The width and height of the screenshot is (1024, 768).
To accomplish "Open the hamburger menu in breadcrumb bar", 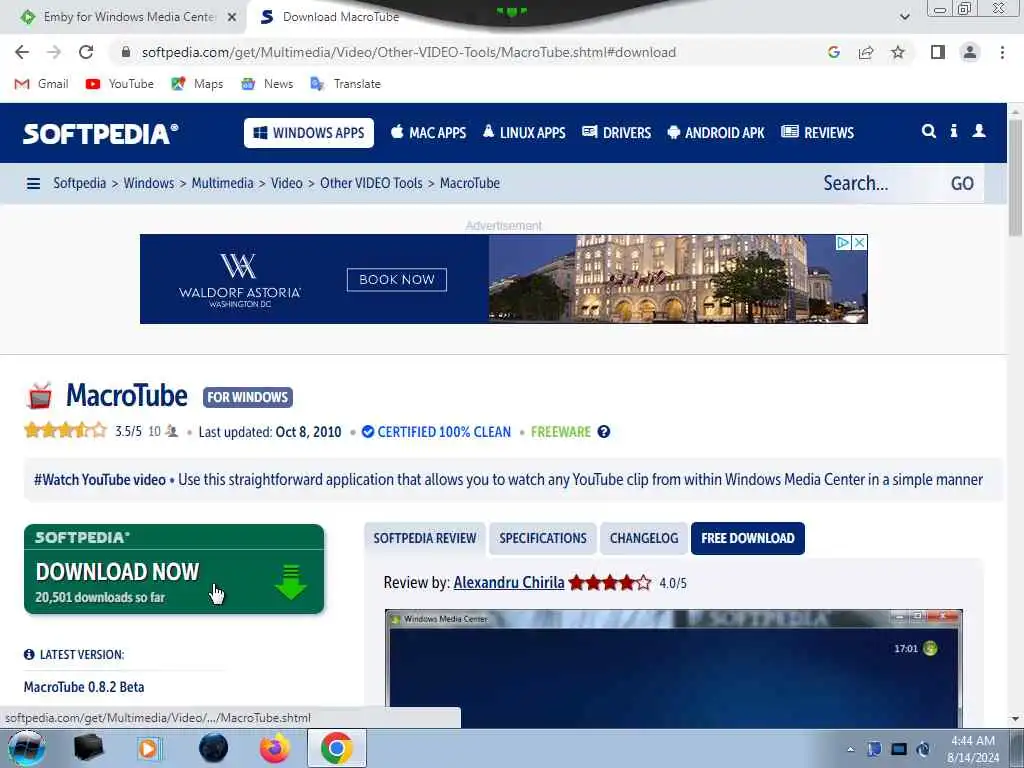I will [33, 184].
